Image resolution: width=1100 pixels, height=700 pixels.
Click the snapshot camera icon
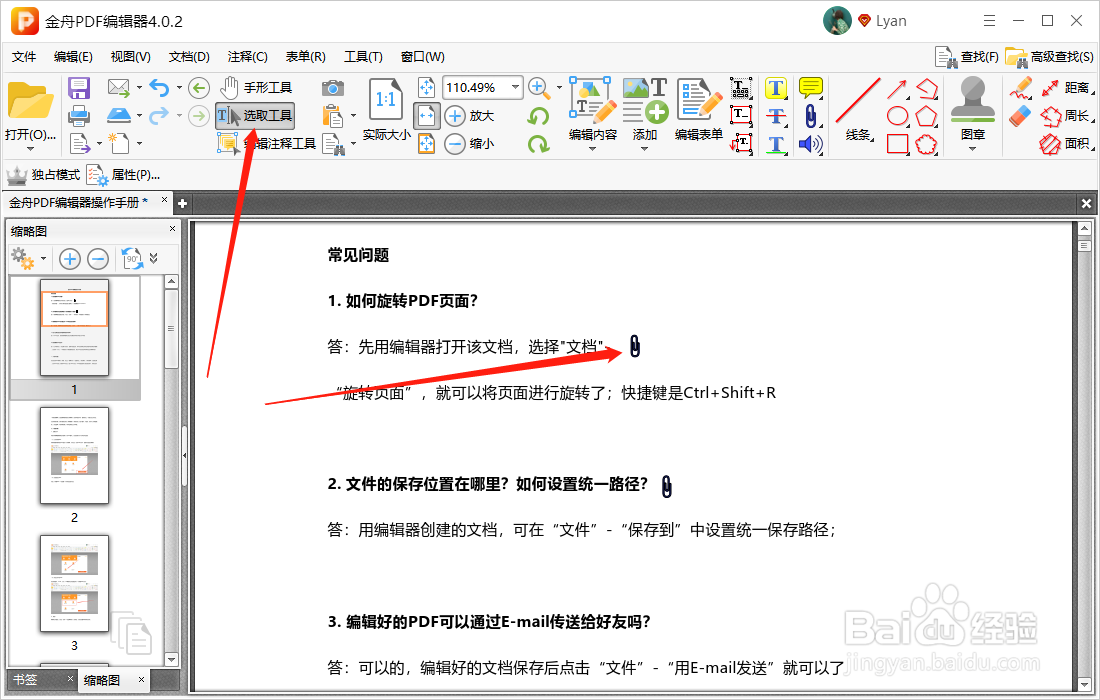coord(333,88)
